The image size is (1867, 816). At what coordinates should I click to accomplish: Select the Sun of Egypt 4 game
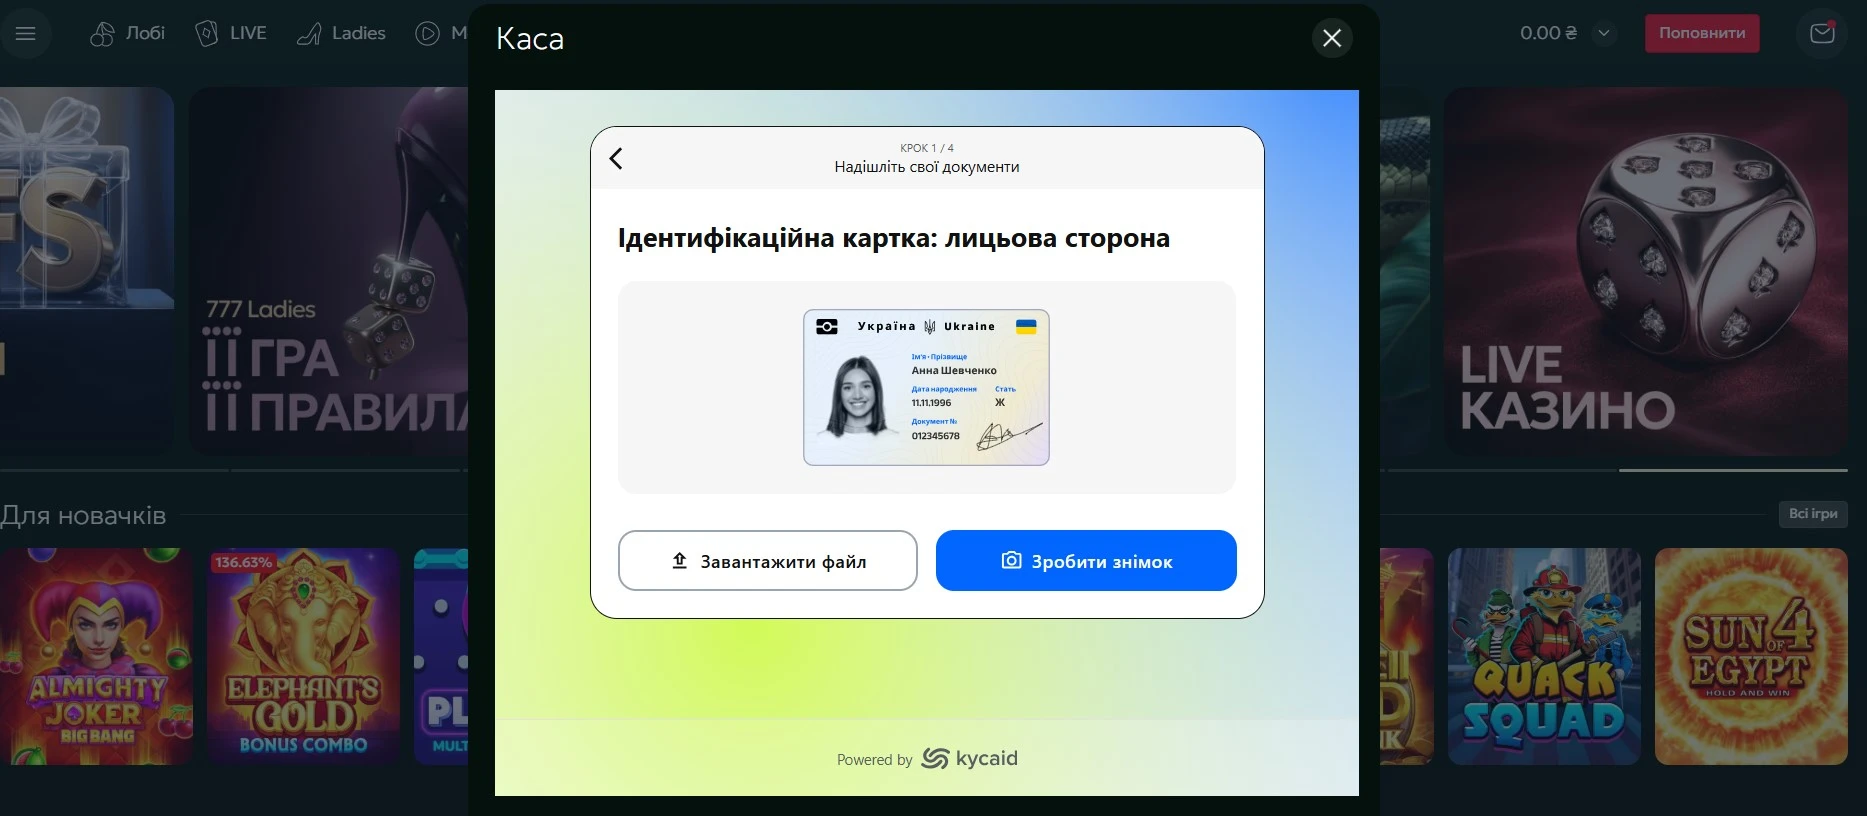(1751, 656)
